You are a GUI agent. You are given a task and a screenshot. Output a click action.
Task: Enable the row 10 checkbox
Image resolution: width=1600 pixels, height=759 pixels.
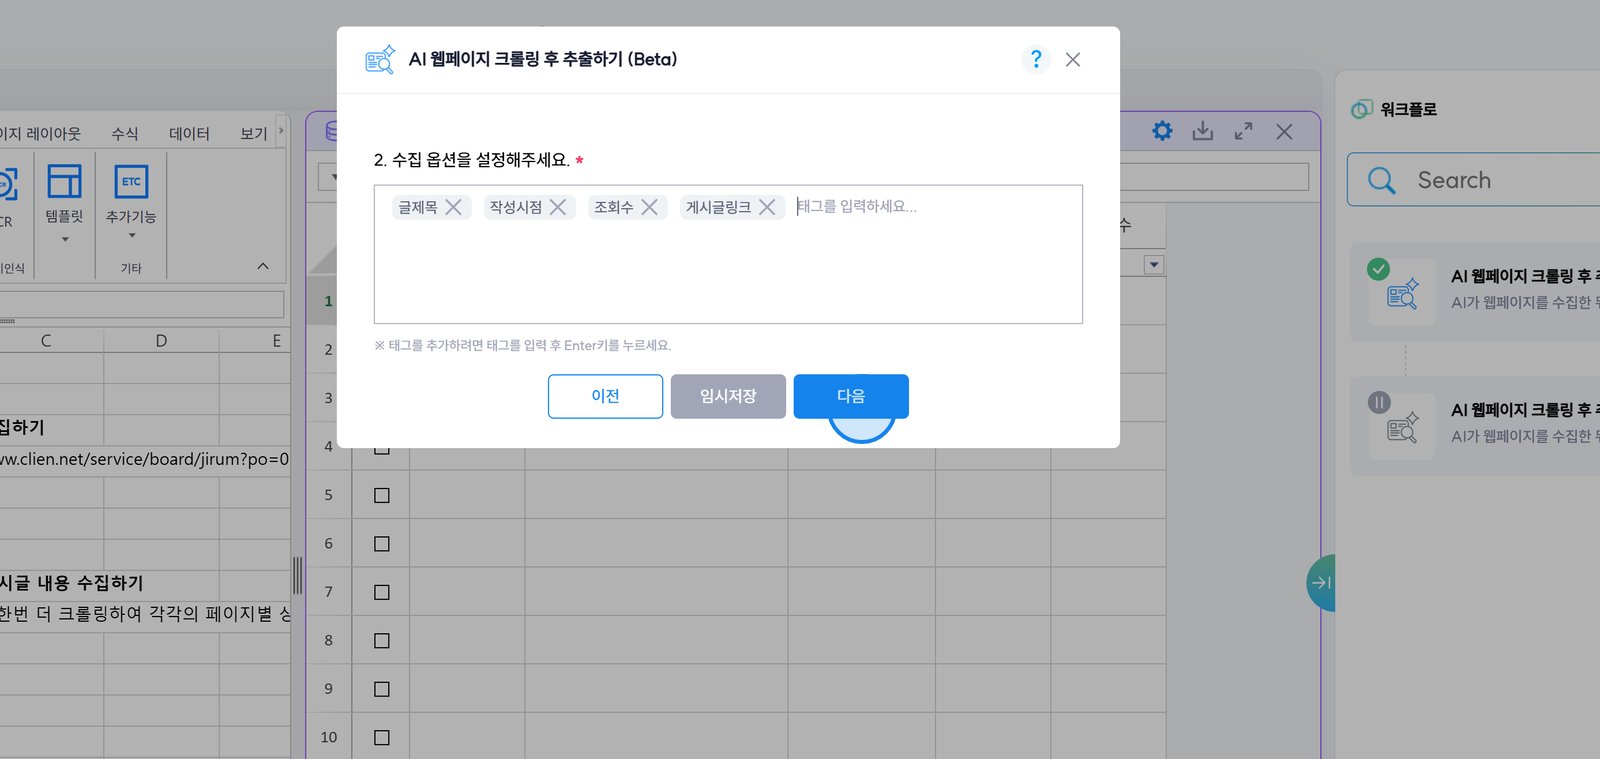382,738
